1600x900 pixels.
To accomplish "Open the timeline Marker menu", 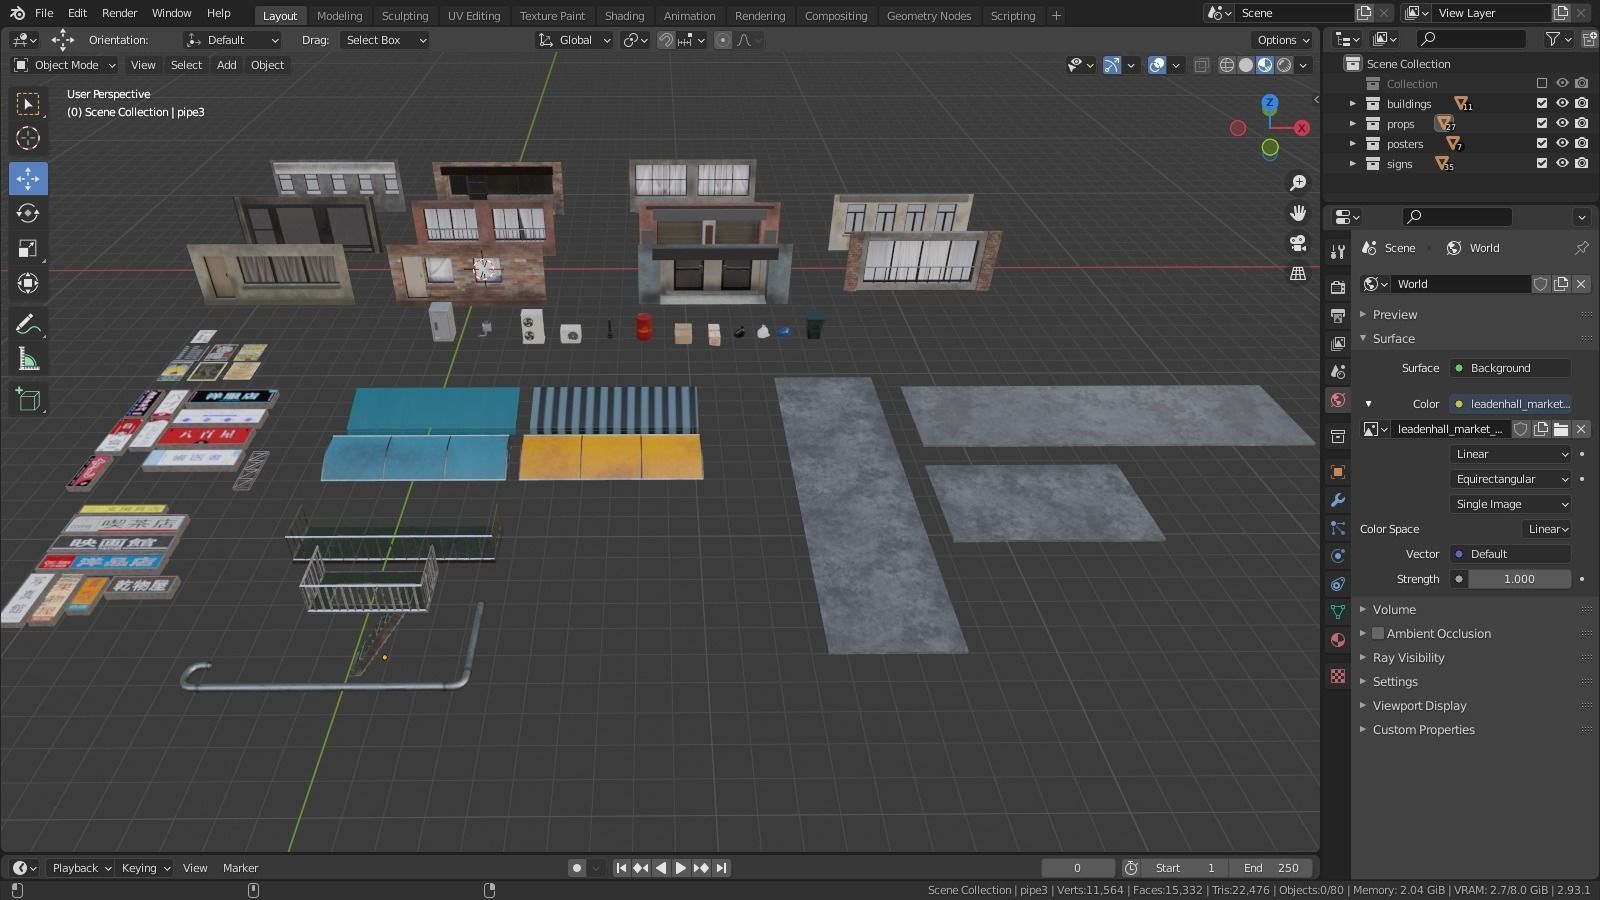I will point(240,868).
